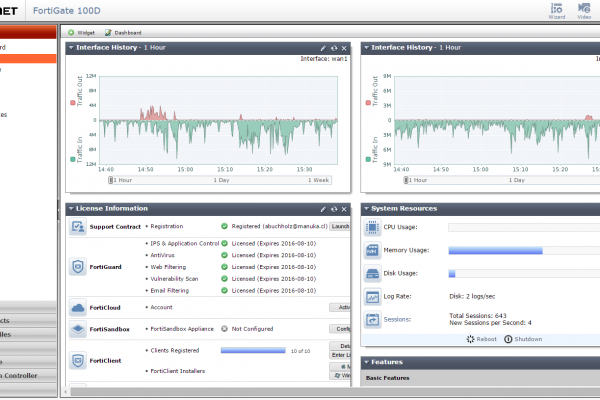Click the AntiVirus license entry

pos(163,255)
